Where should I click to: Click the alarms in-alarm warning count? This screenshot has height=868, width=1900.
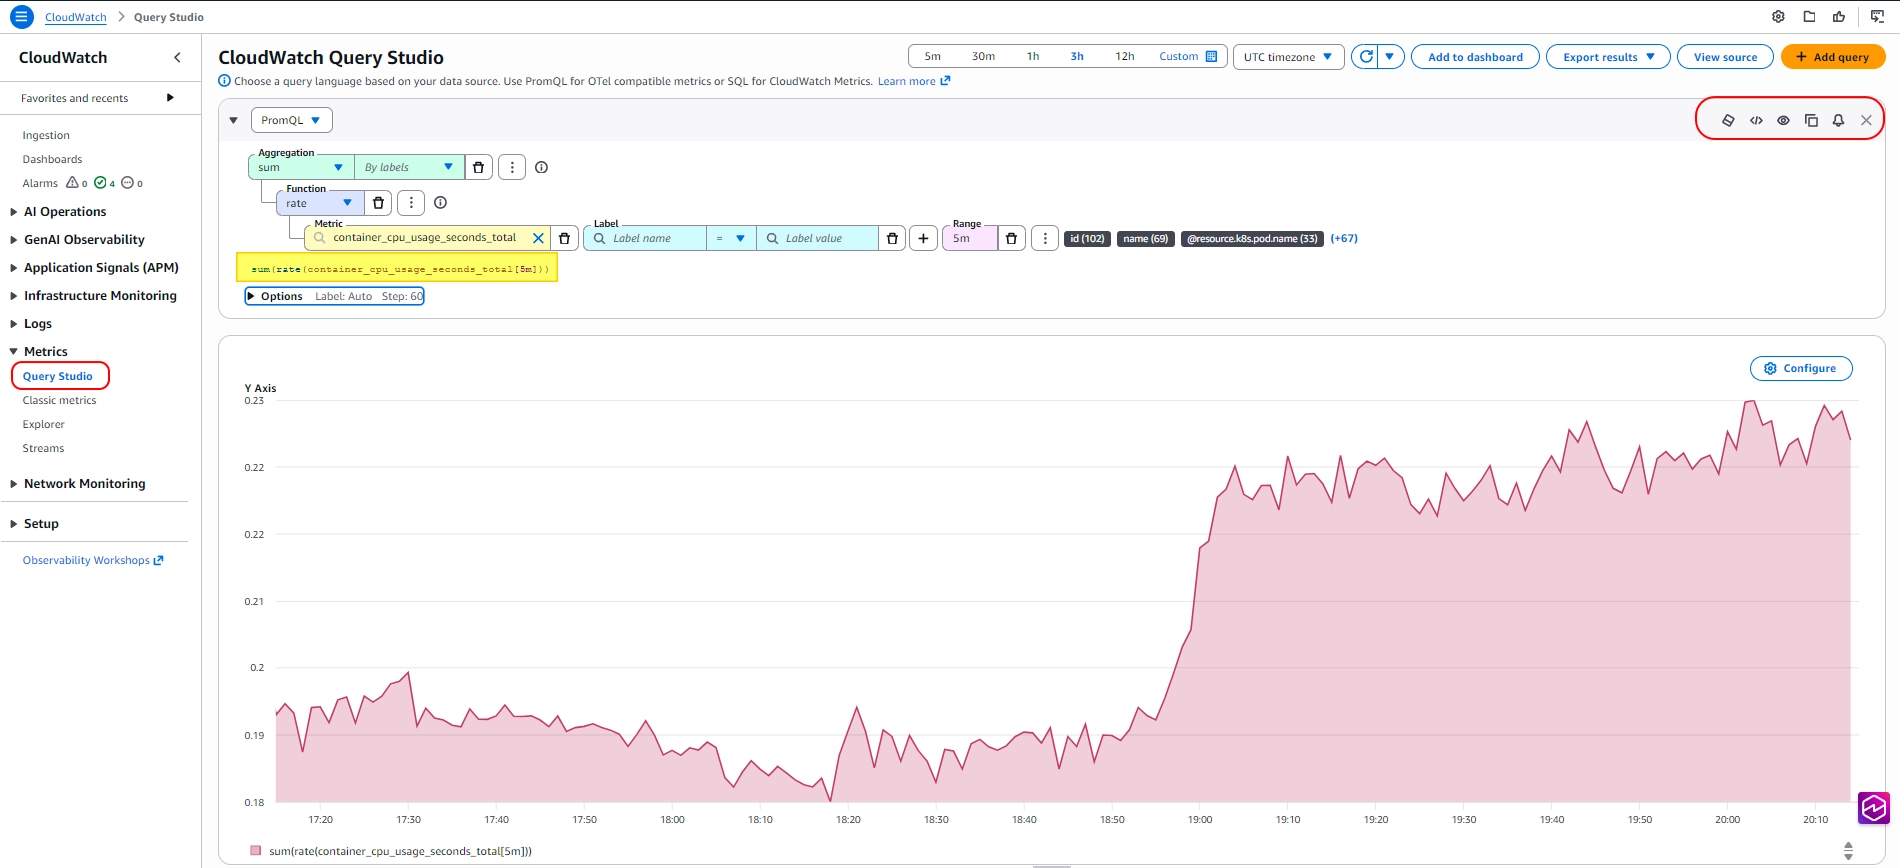click(77, 183)
